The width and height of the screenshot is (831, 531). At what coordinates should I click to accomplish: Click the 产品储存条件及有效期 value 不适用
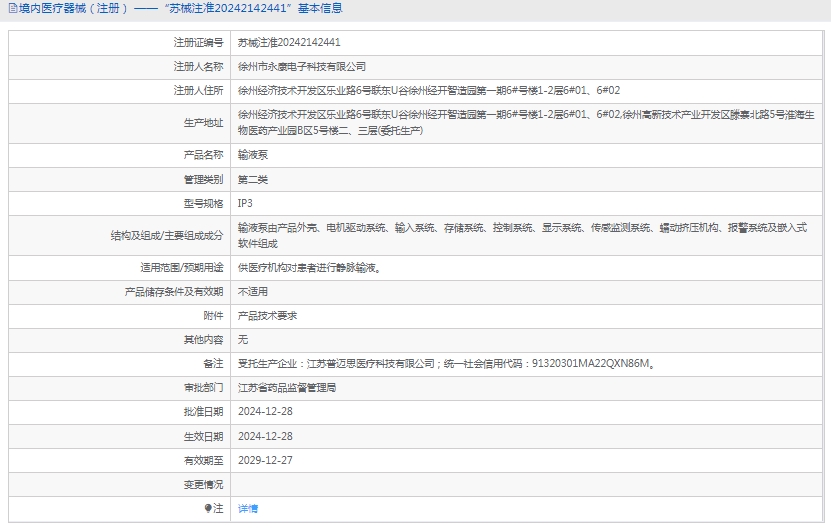(252, 292)
